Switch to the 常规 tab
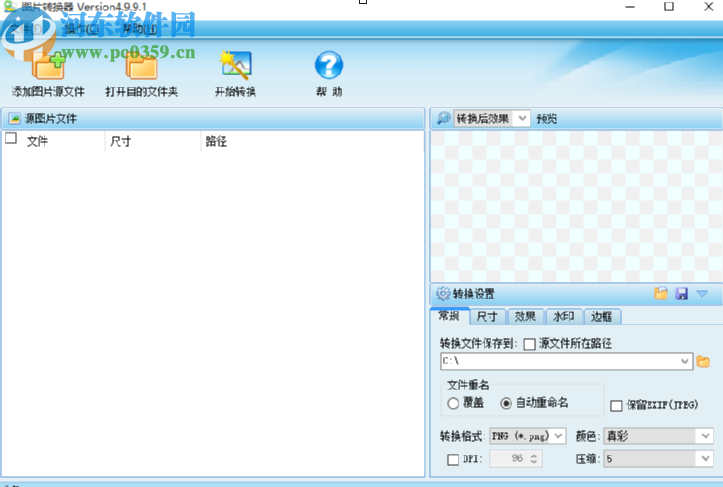Viewport: 723px width, 487px height. 449,316
